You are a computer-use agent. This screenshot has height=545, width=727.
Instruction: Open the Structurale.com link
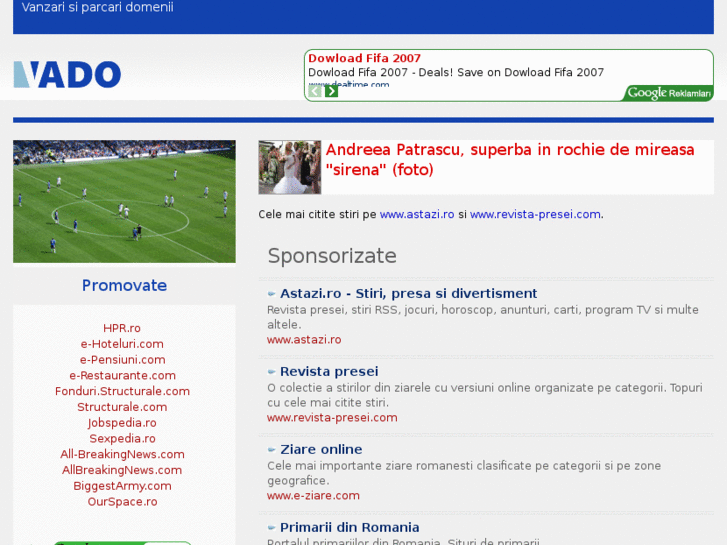click(x=122, y=407)
